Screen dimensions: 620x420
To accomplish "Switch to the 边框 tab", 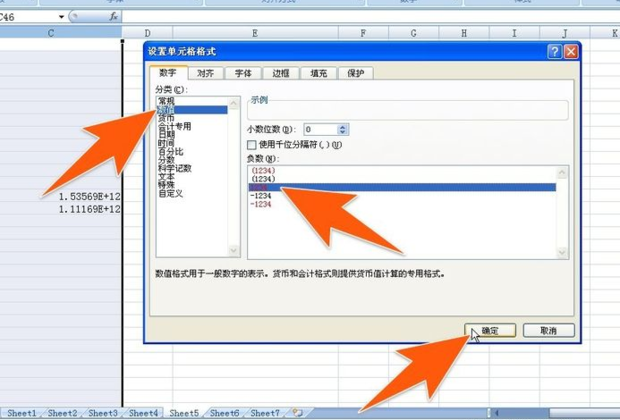I will tap(280, 73).
